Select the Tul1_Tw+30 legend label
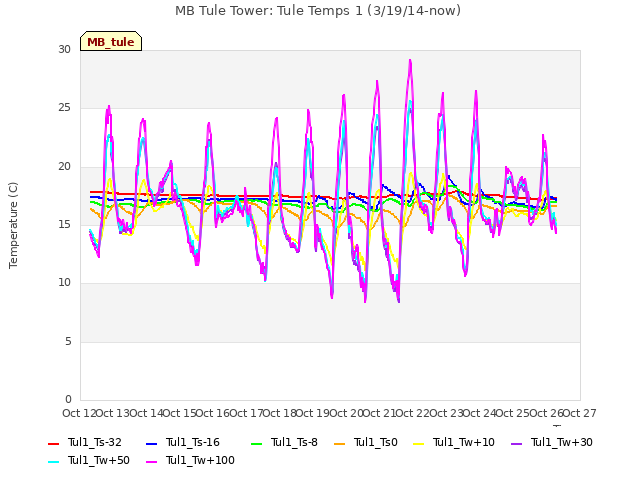640x480 pixels. pyautogui.click(x=562, y=442)
